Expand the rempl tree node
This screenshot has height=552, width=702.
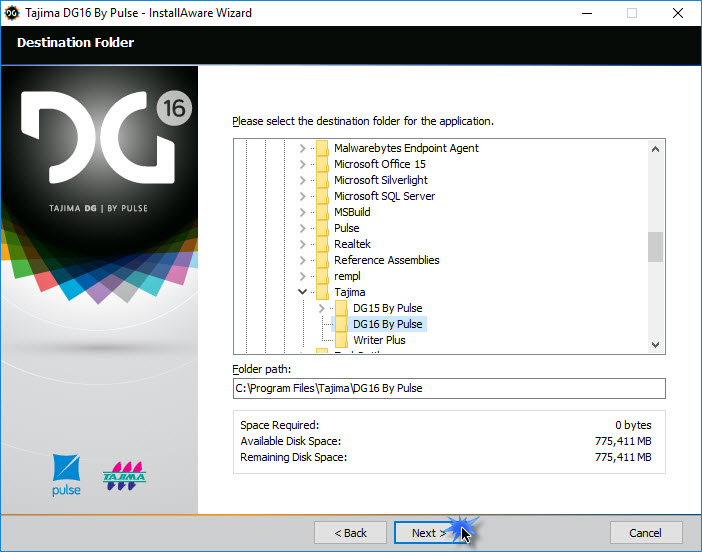(x=303, y=276)
